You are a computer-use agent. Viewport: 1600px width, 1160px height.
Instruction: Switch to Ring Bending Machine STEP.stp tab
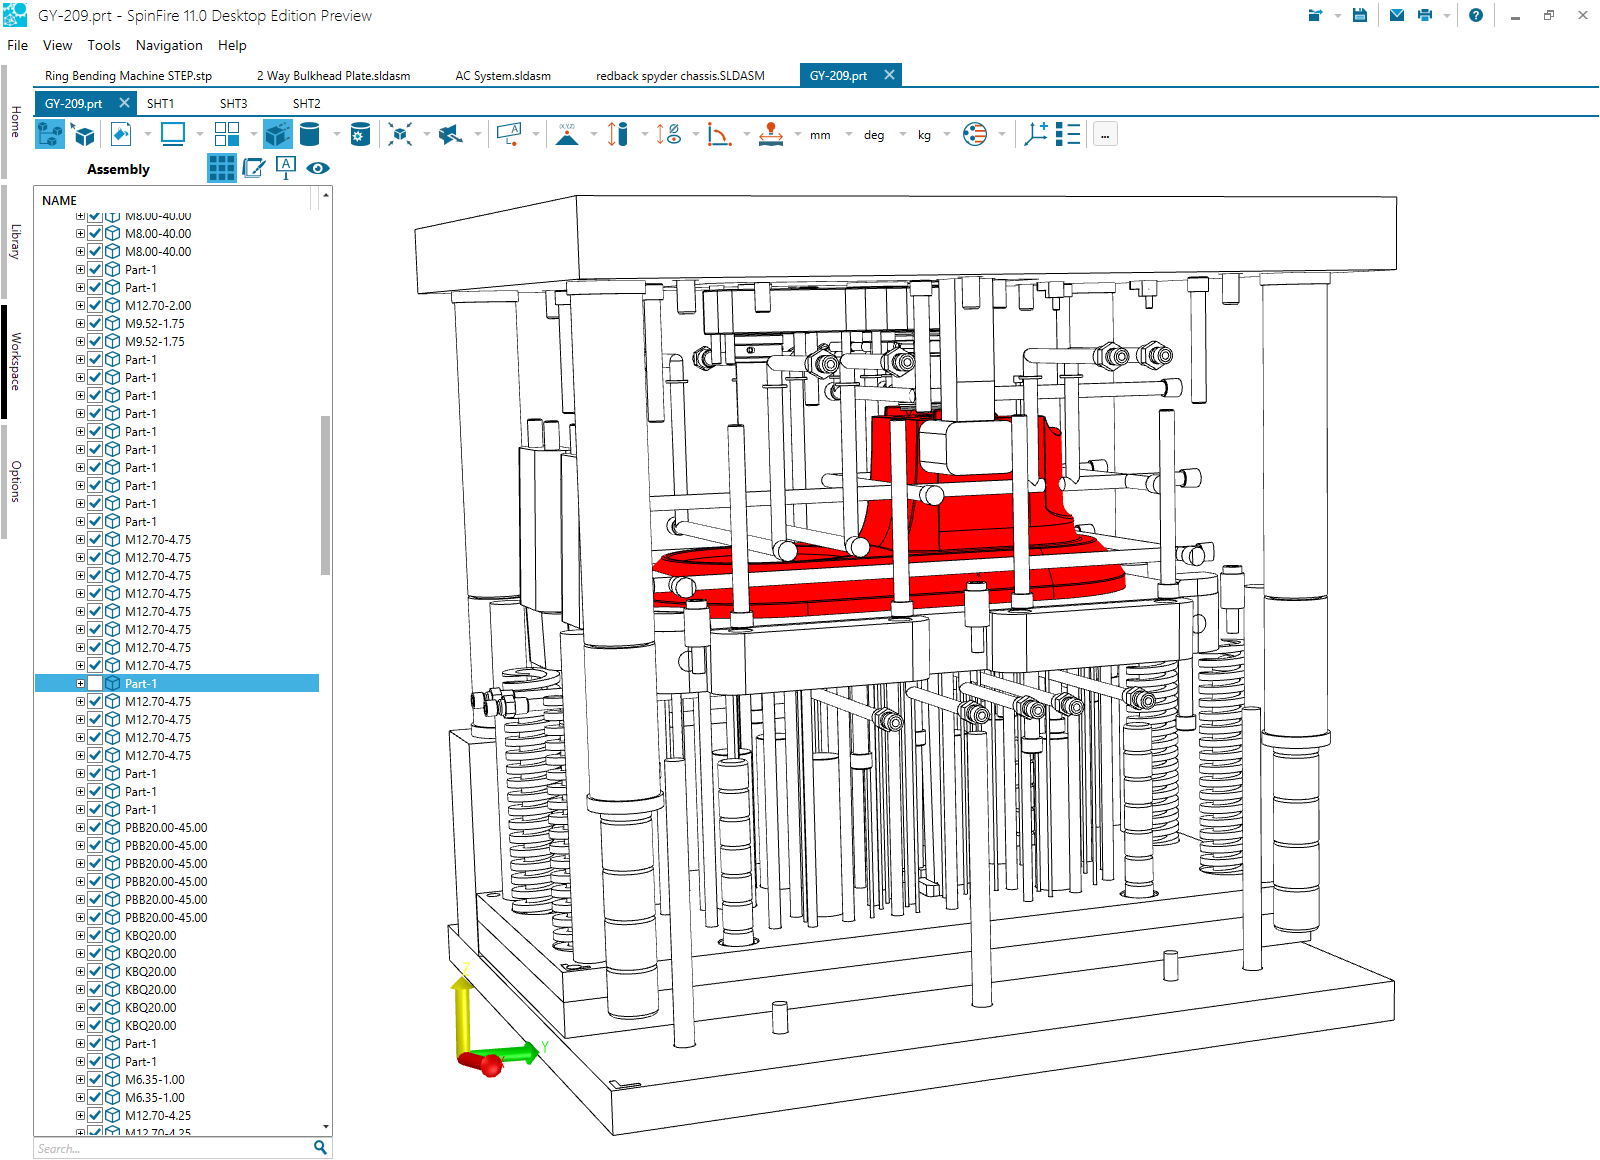(128, 75)
